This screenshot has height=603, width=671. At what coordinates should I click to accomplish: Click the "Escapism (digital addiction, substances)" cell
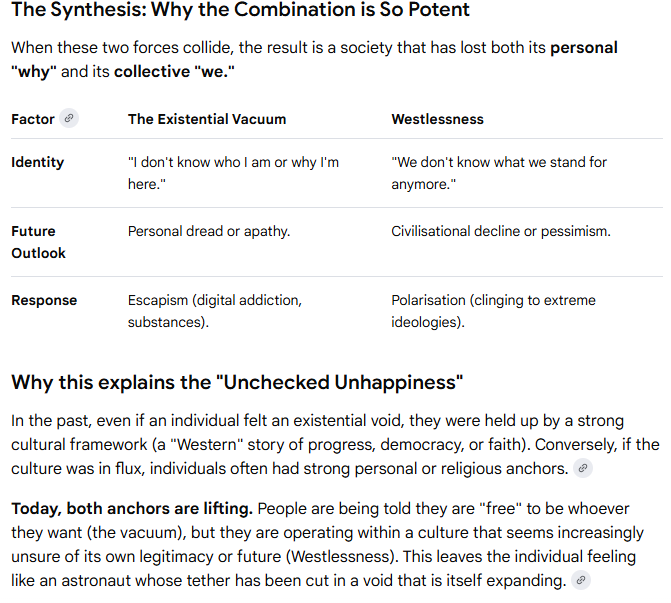pos(214,311)
